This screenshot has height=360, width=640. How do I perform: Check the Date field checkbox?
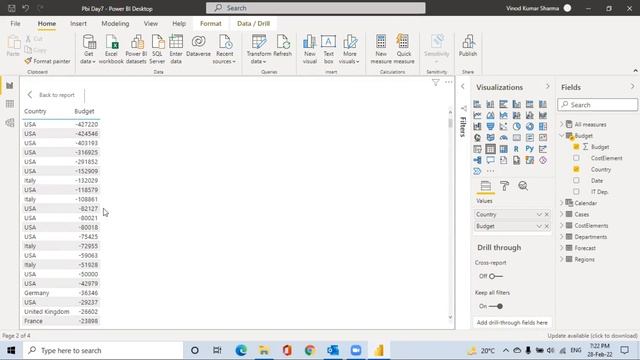[576, 180]
